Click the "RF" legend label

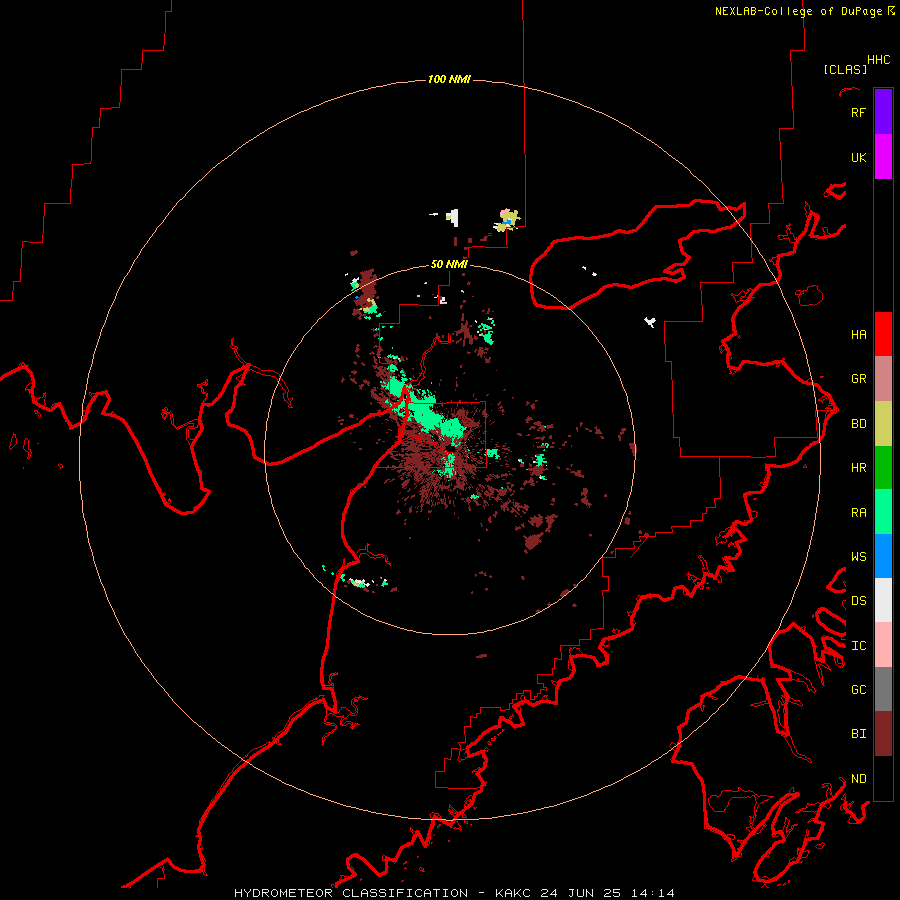coord(858,112)
